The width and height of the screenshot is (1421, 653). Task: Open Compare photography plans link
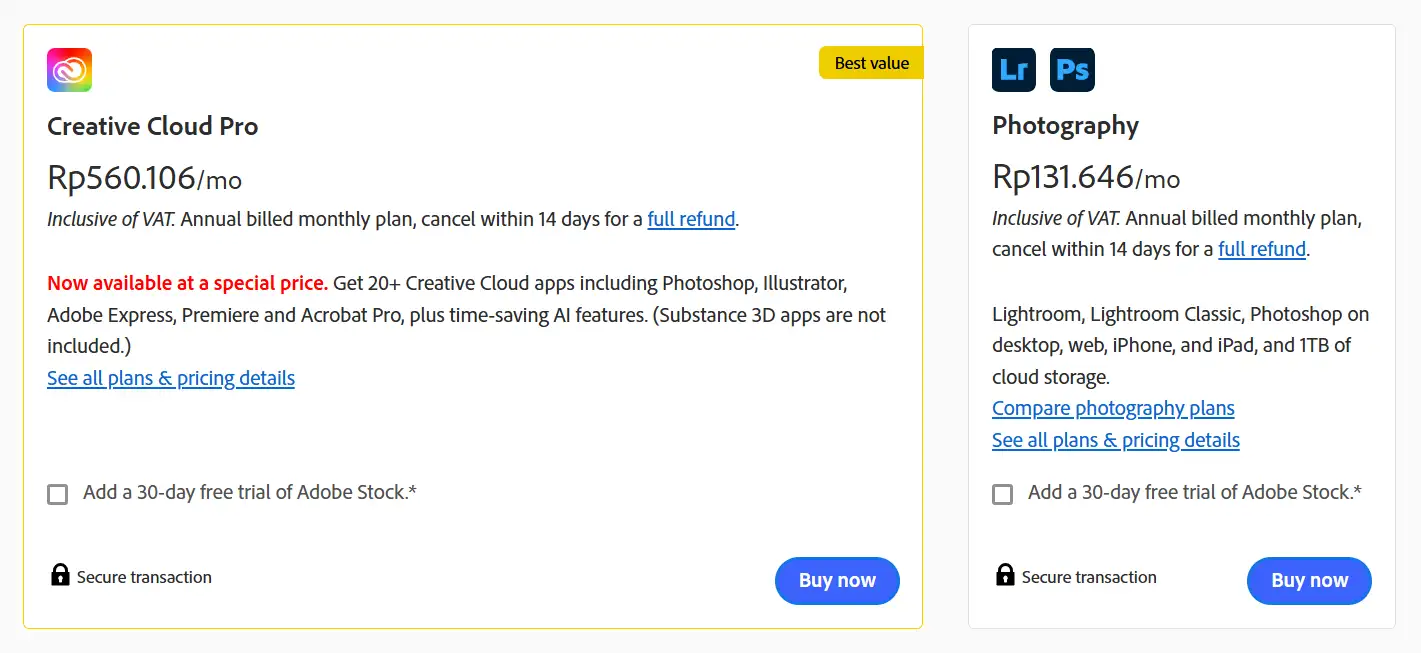[1113, 408]
